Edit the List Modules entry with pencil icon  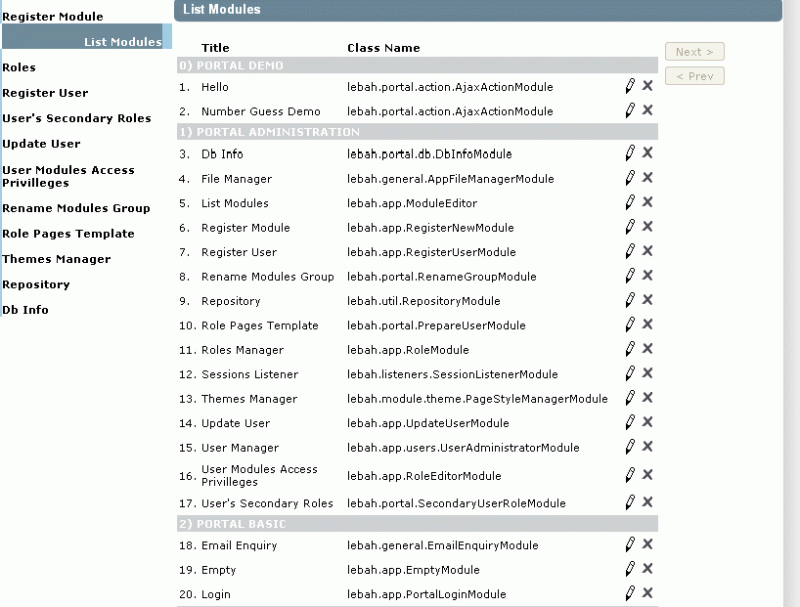(629, 203)
